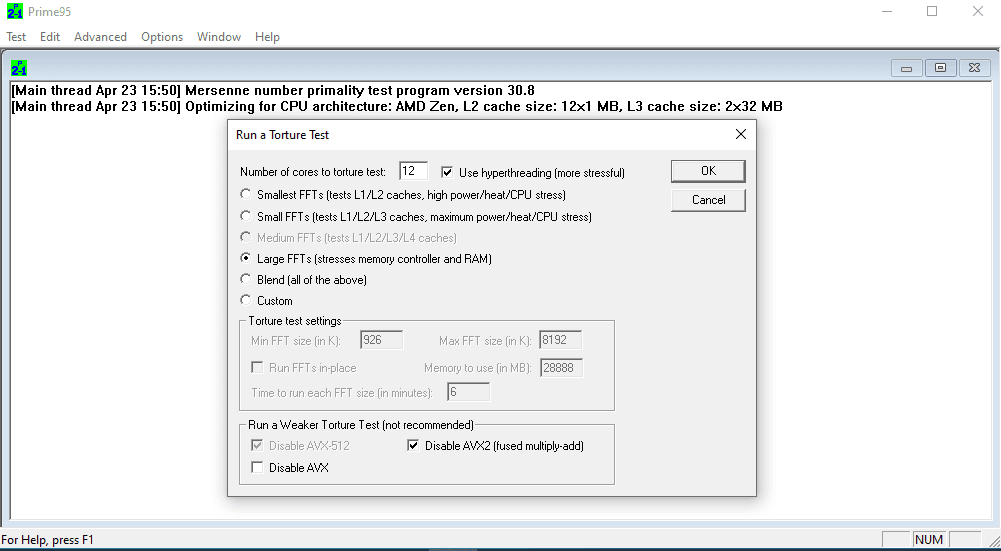Click the Min FFT size field
This screenshot has height=551, width=1001.
tap(382, 340)
